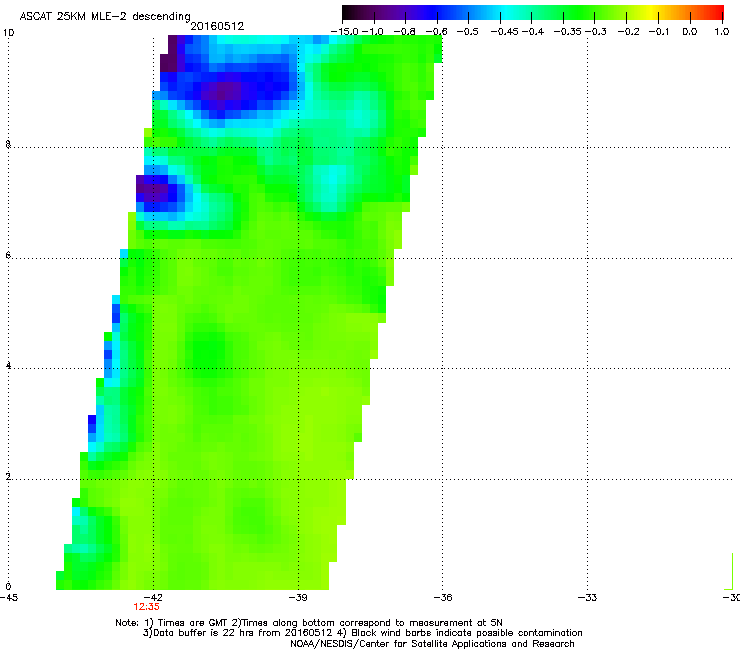Select colorbar label -1.0
This screenshot has width=740, height=650.
pyautogui.click(x=373, y=32)
